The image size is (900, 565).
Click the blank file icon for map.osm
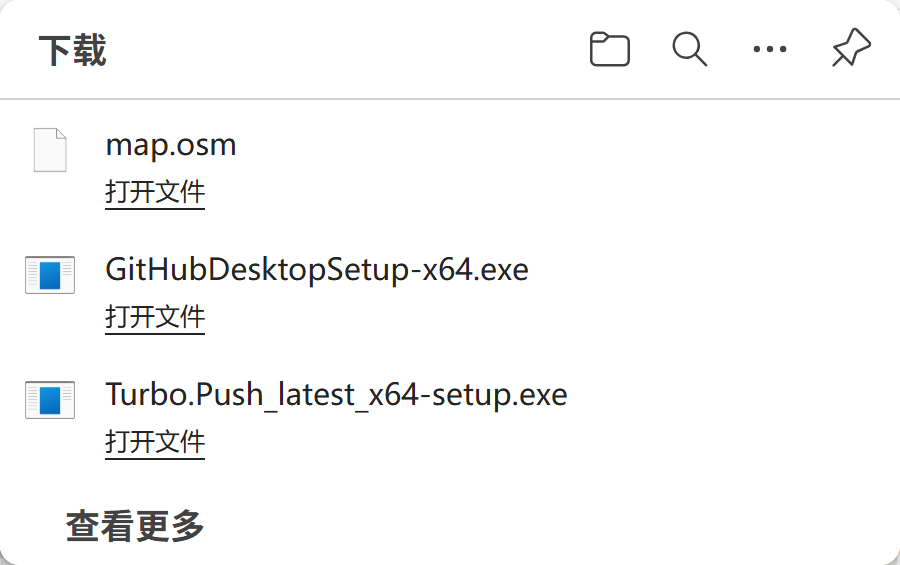coord(50,150)
